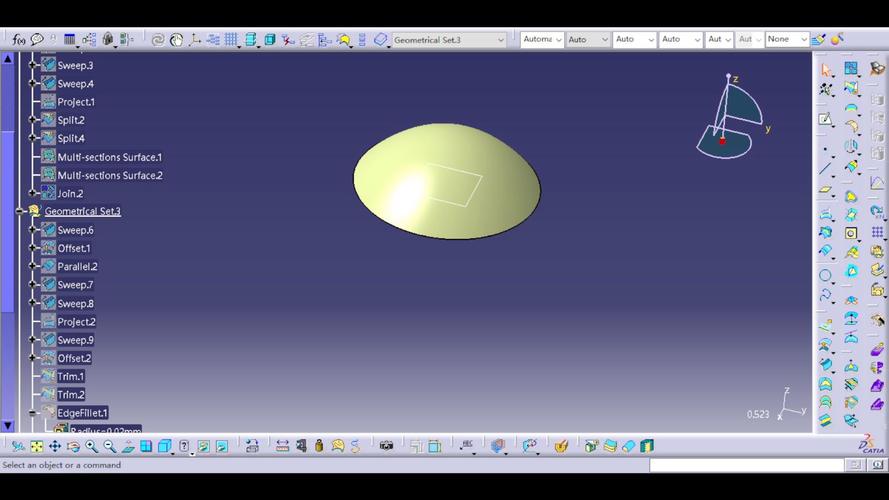Click the command input field in status bar

(x=747, y=465)
